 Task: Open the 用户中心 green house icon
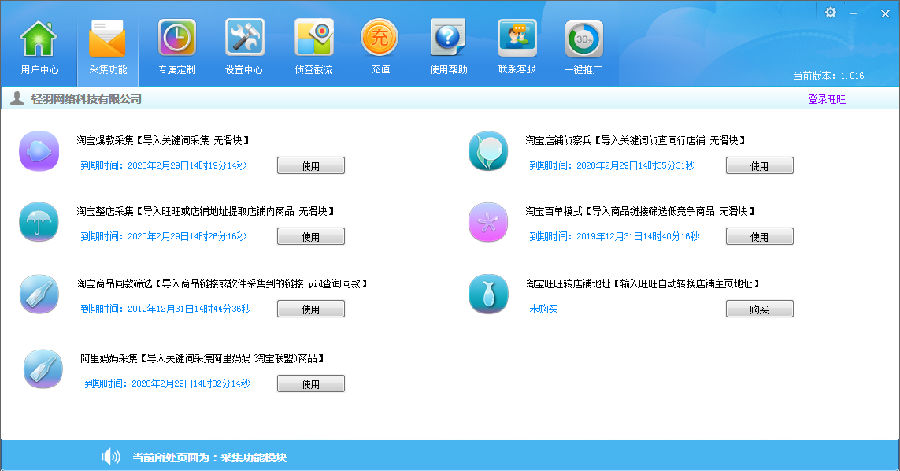[38, 38]
